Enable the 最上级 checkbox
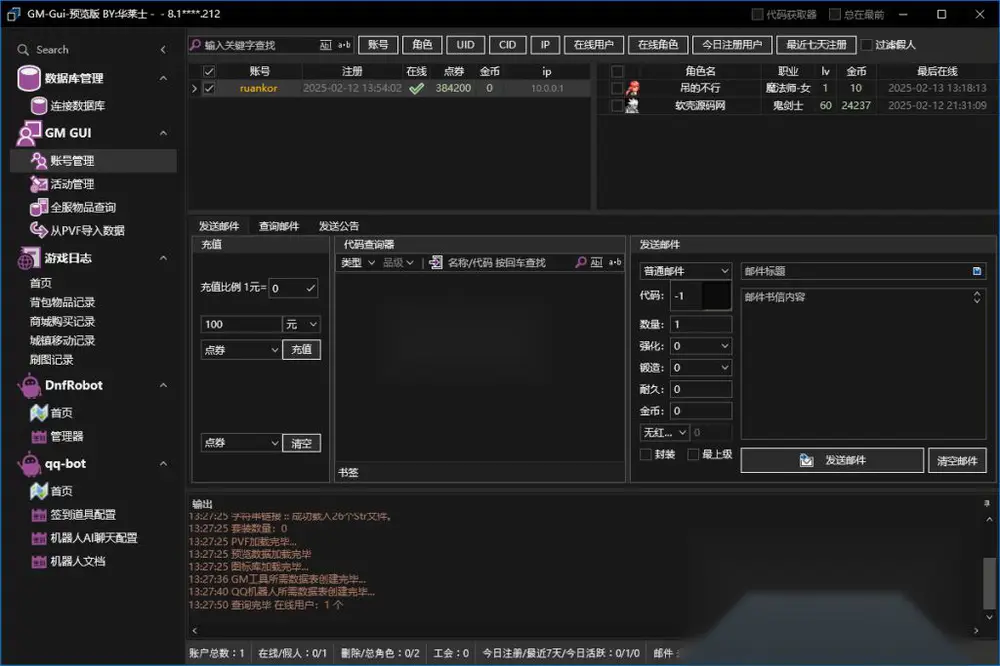 click(693, 454)
